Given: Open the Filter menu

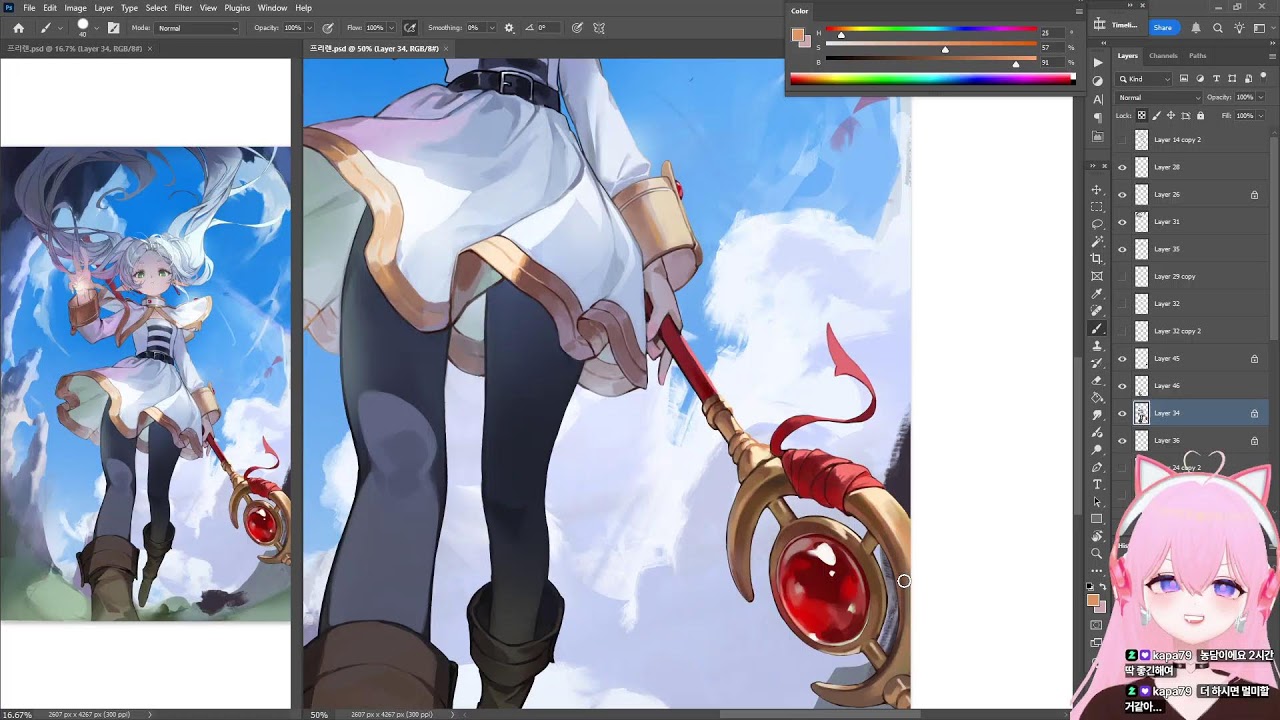Looking at the screenshot, I should pos(183,8).
